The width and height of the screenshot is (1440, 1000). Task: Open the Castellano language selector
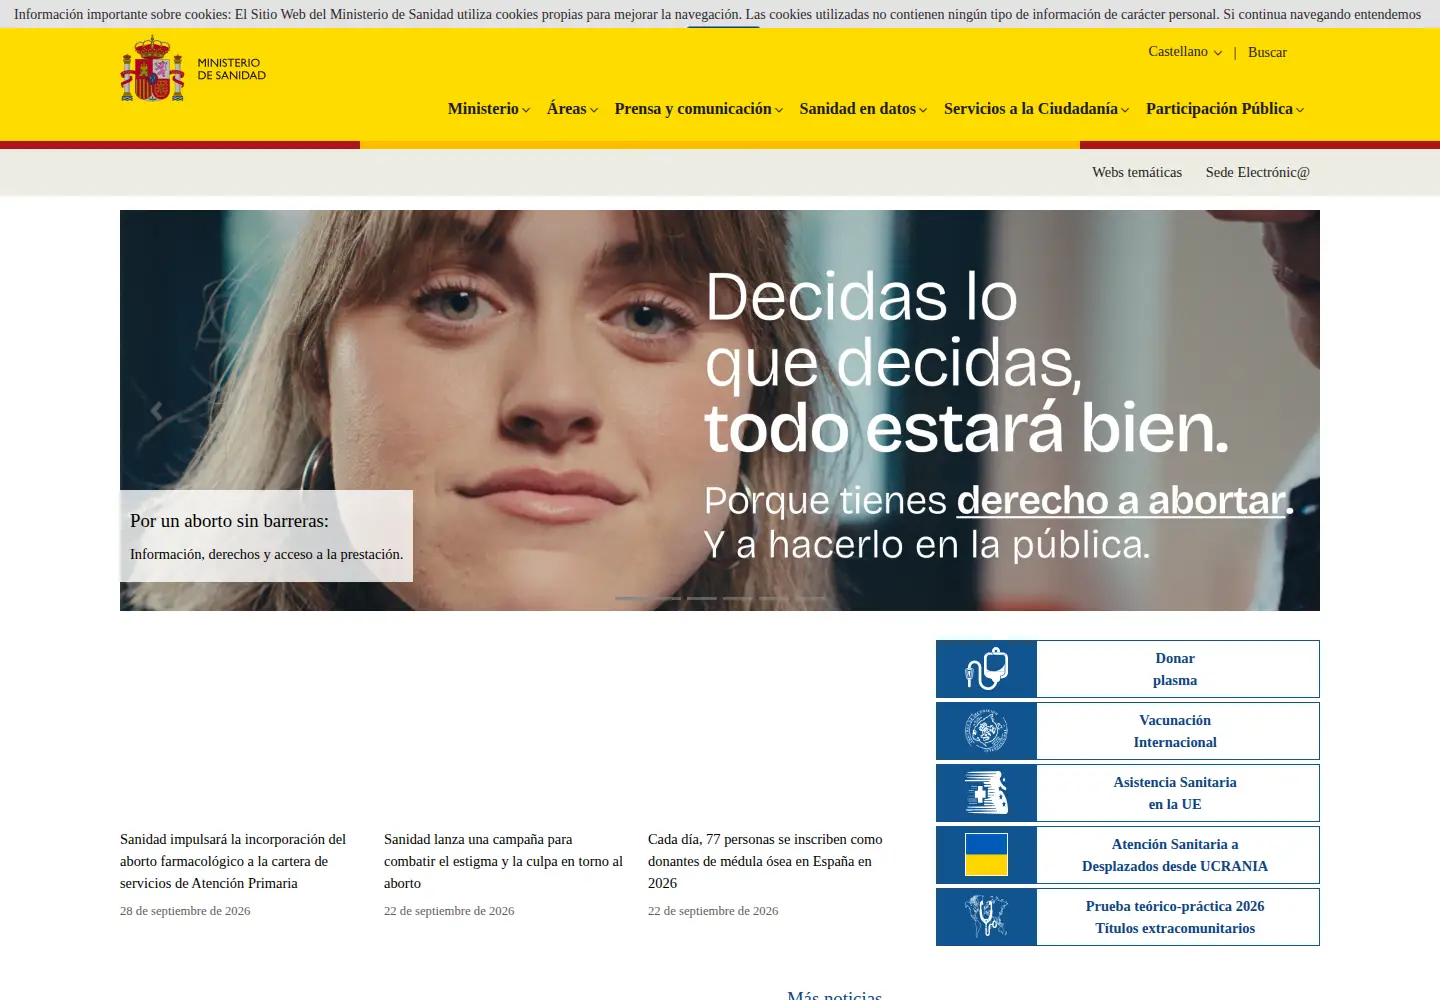click(1185, 52)
